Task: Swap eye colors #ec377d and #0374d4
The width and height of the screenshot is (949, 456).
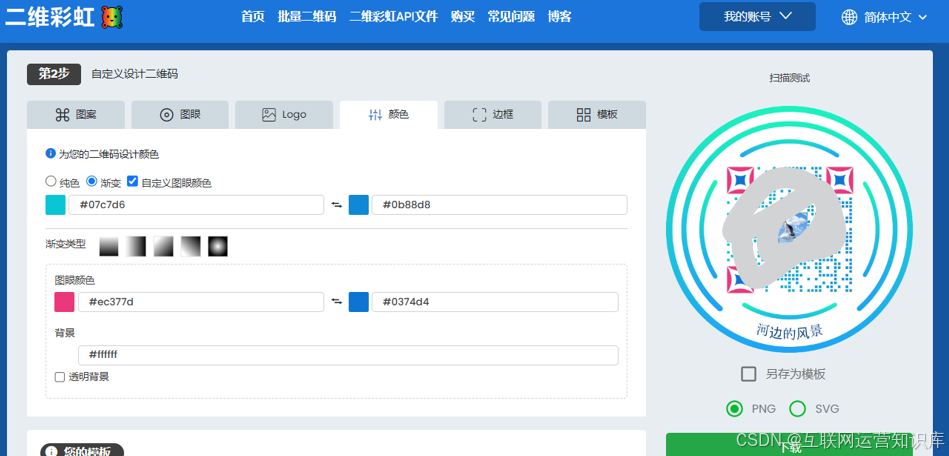Action: [x=337, y=302]
